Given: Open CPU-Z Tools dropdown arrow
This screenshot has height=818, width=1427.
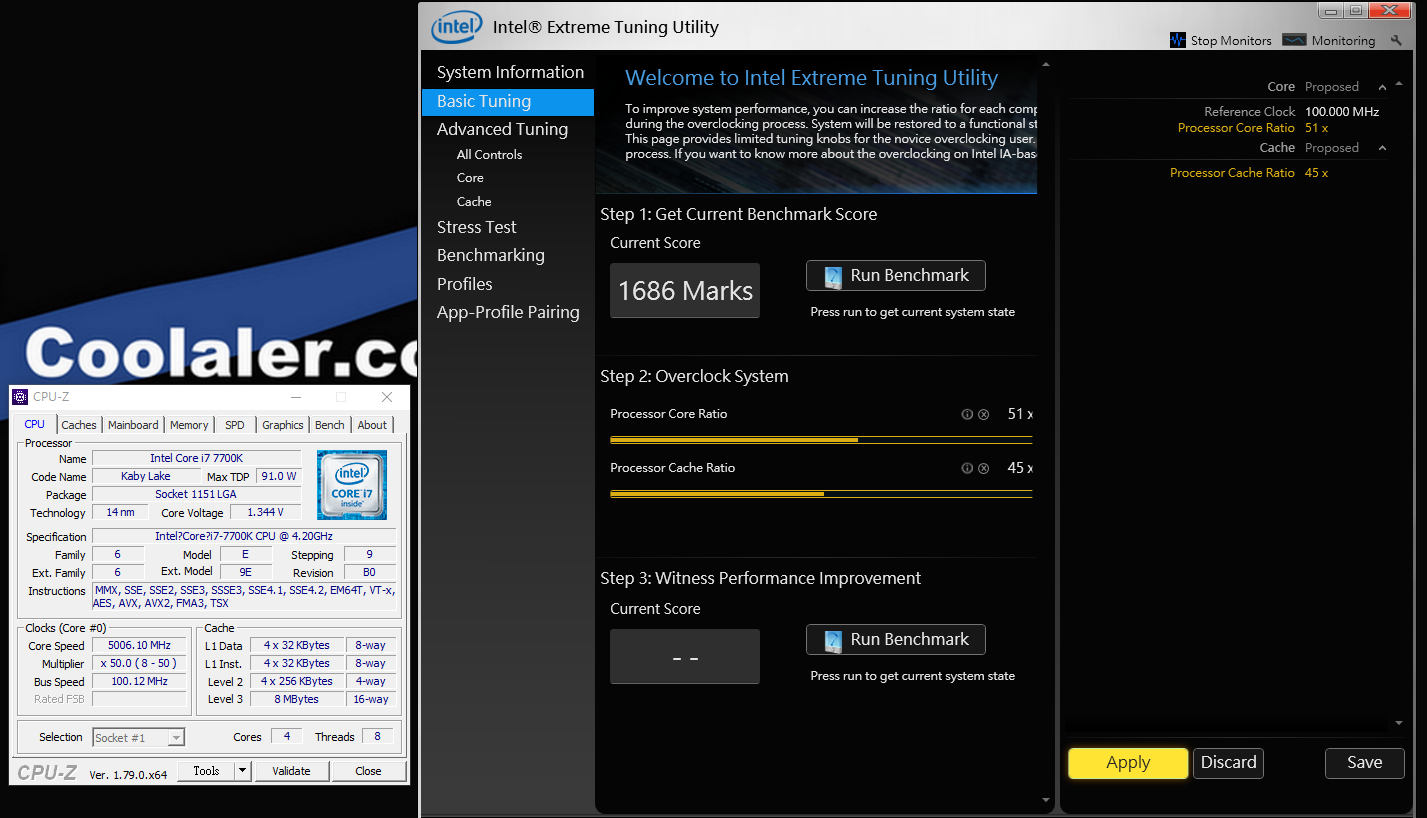Looking at the screenshot, I should point(242,771).
